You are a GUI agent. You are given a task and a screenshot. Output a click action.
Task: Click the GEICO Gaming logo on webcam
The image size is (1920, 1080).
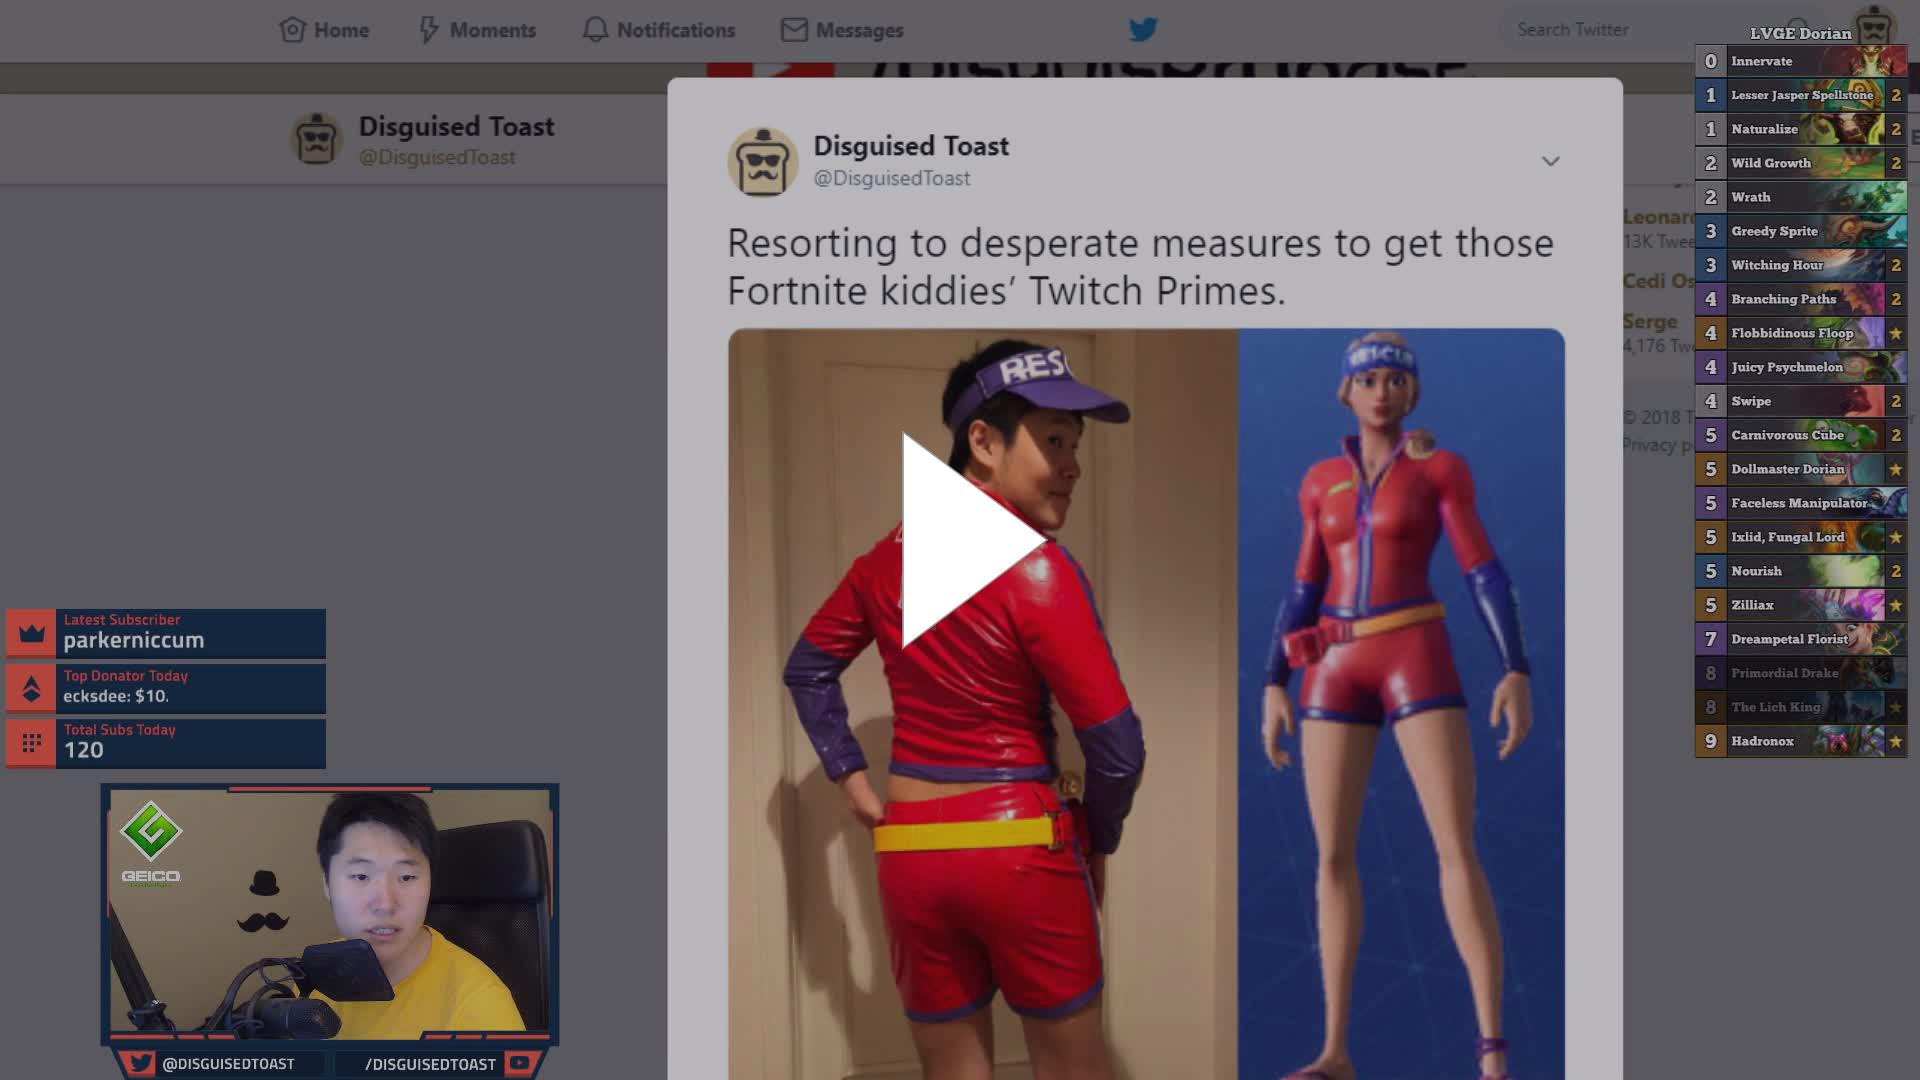tap(151, 845)
